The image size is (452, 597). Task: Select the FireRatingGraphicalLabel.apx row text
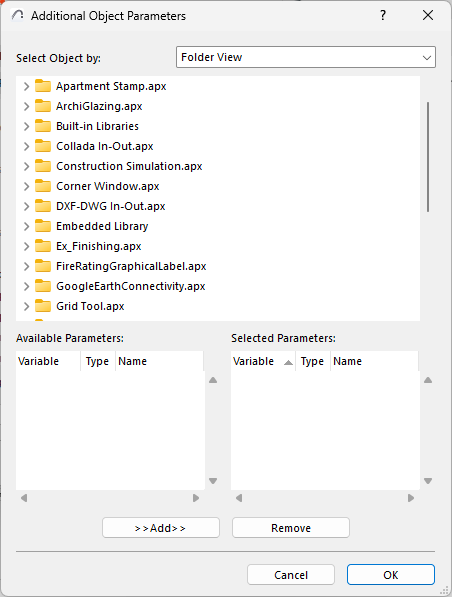pyautogui.click(x=131, y=266)
